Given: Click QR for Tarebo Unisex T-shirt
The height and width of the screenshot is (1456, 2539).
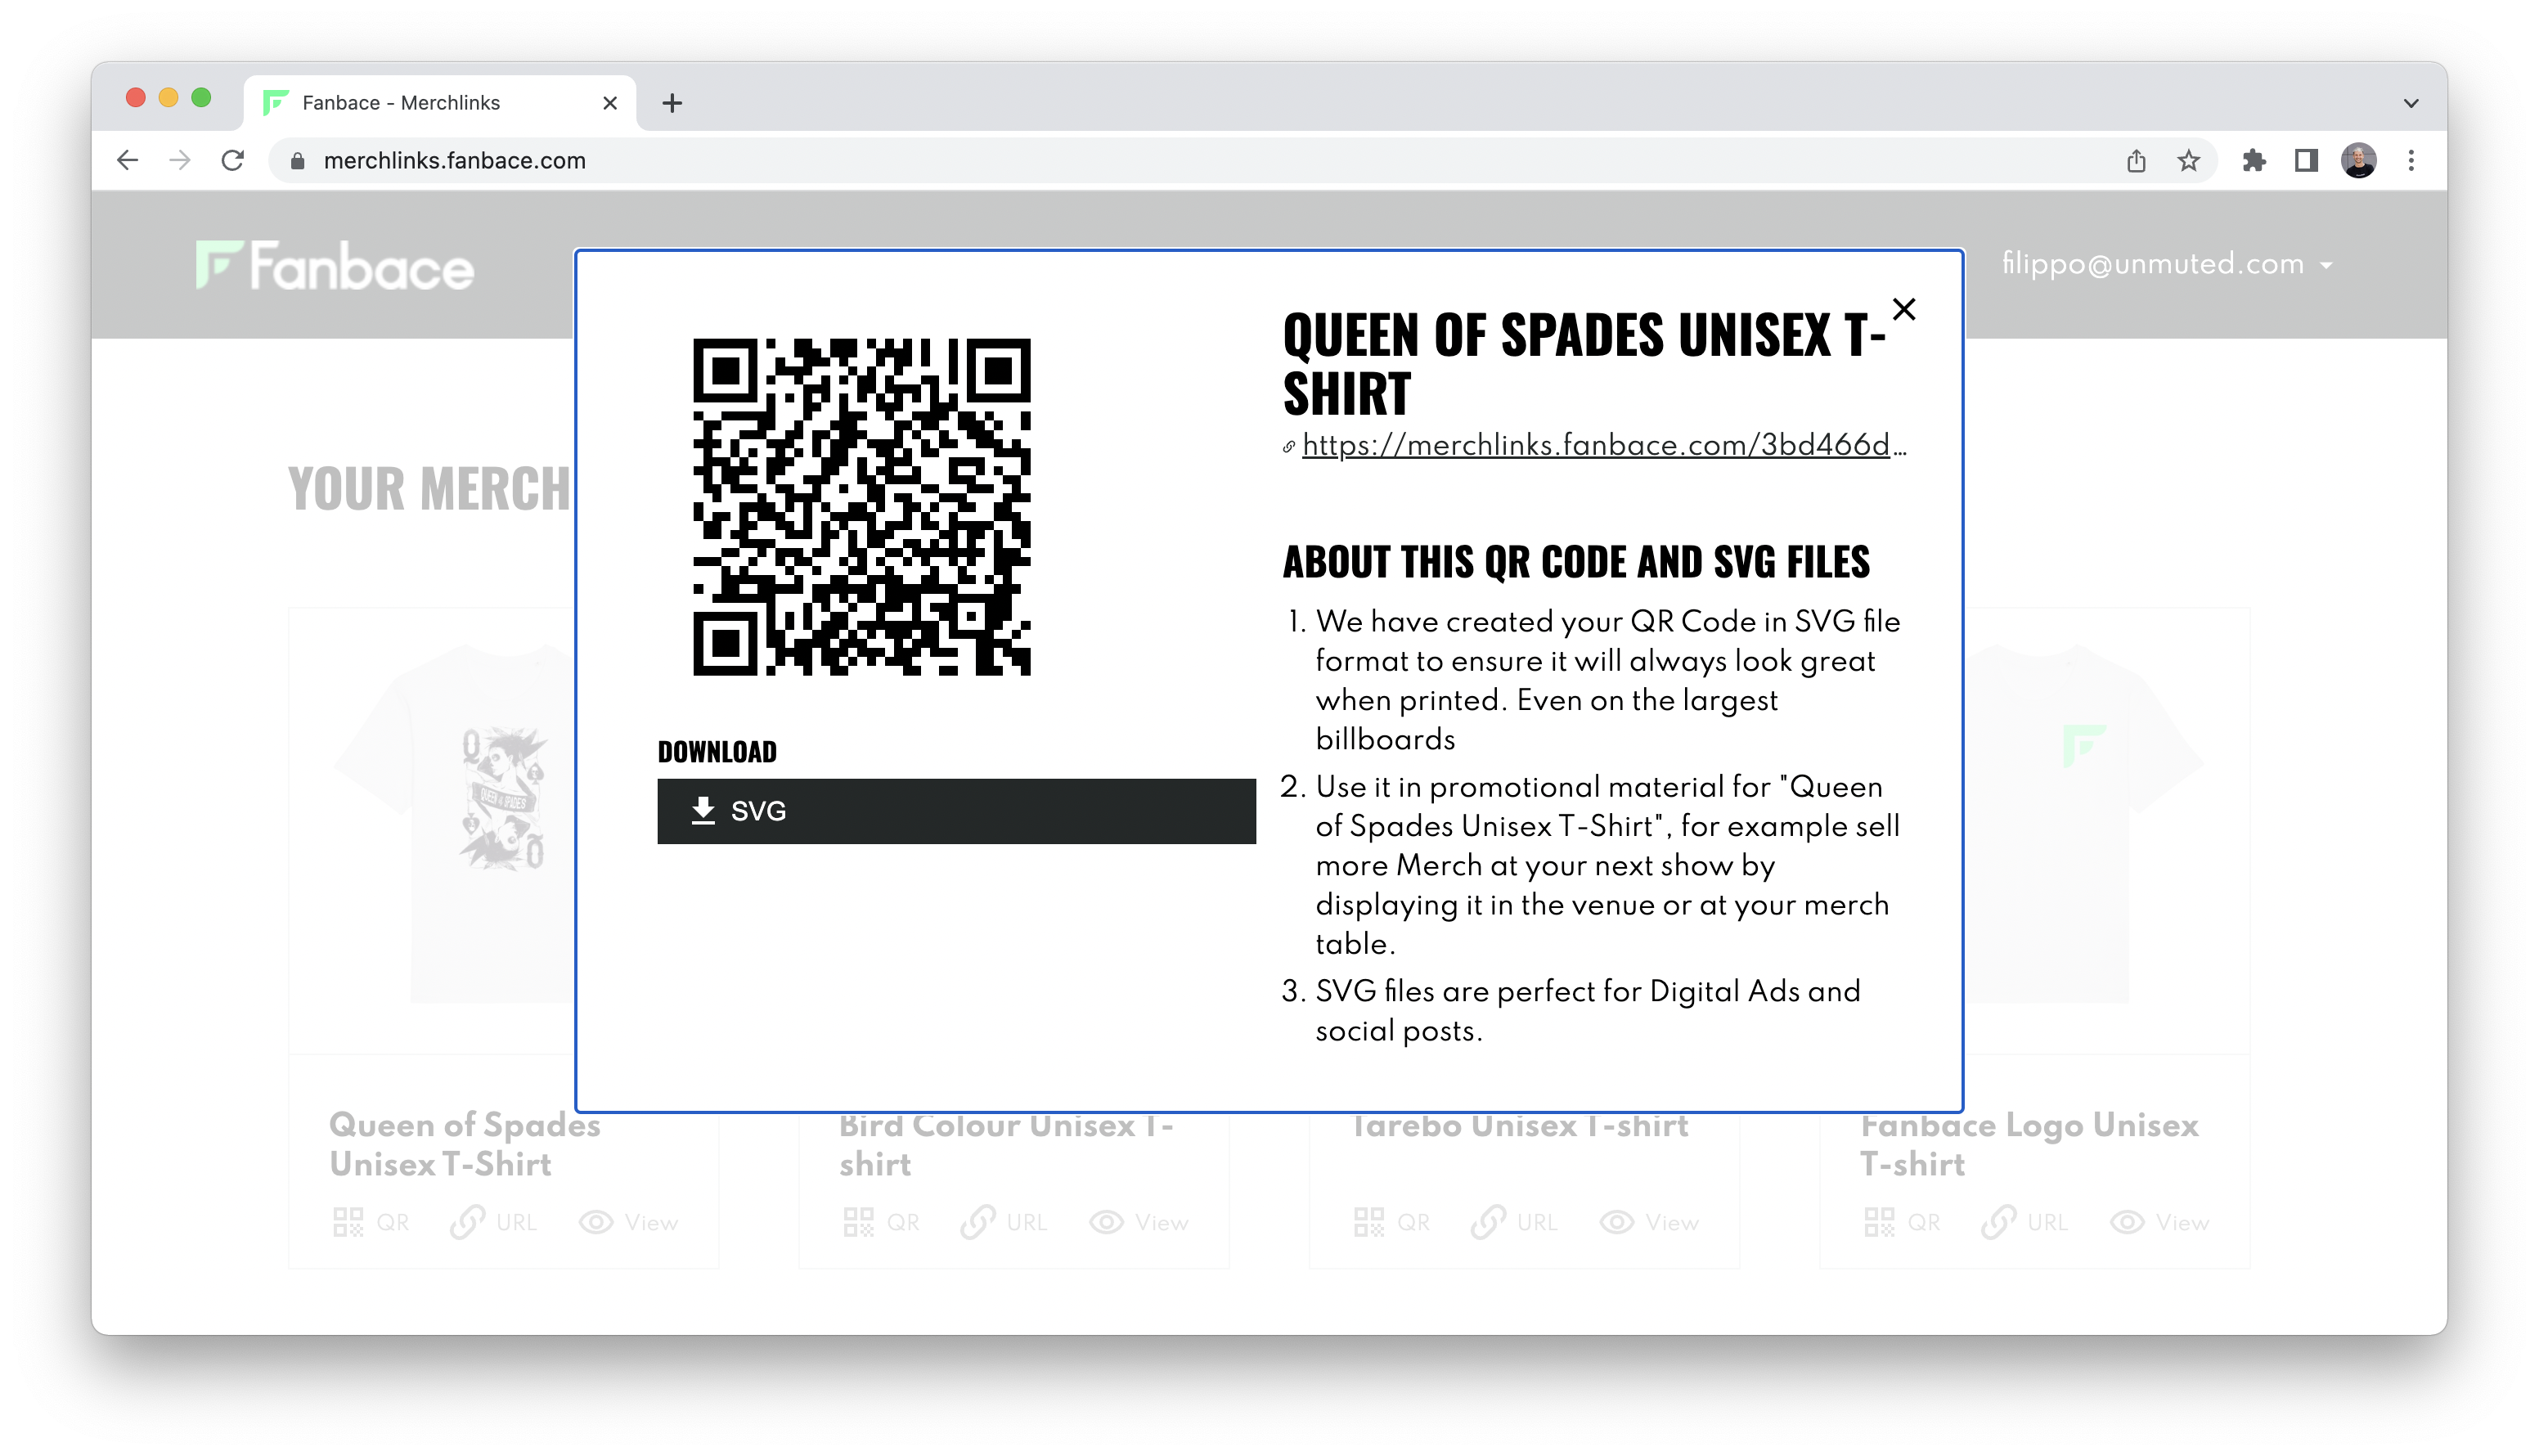Looking at the screenshot, I should click(1392, 1222).
